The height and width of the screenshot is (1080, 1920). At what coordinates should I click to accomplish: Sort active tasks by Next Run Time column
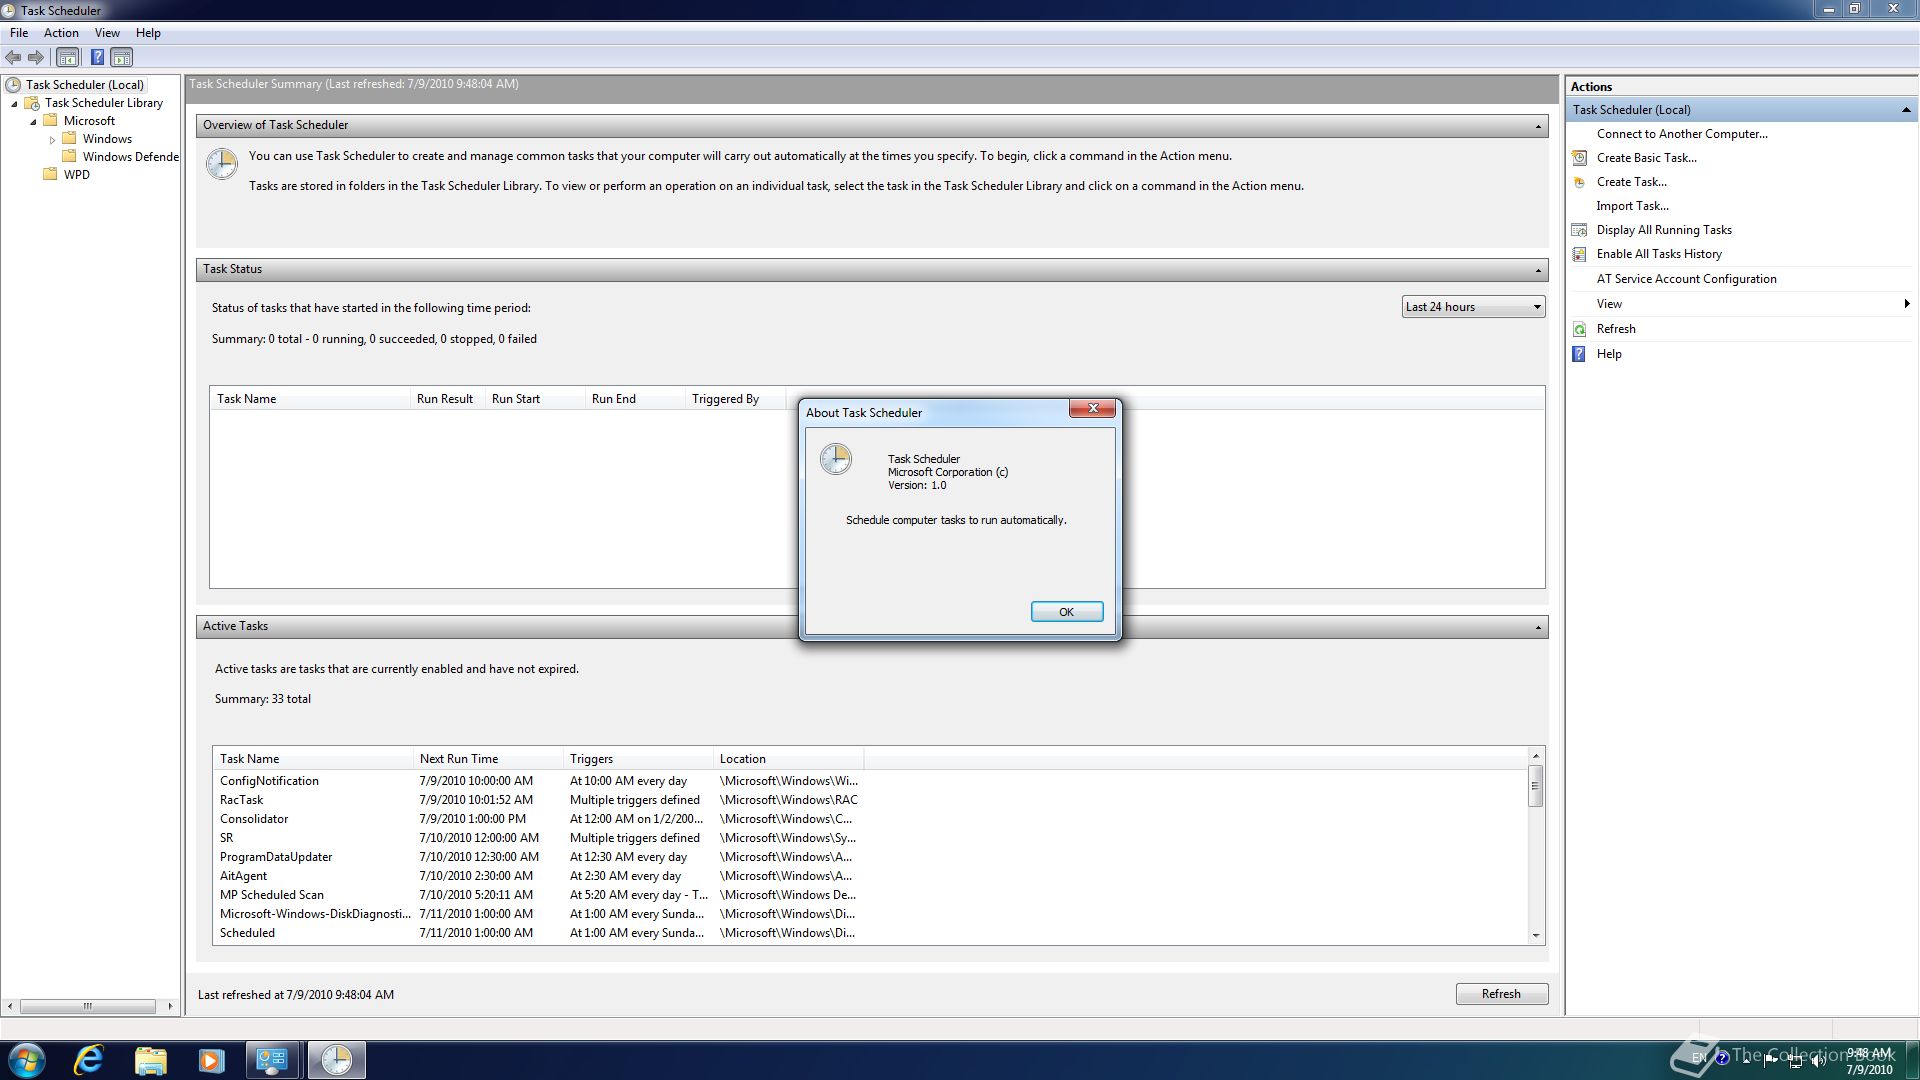[488, 759]
